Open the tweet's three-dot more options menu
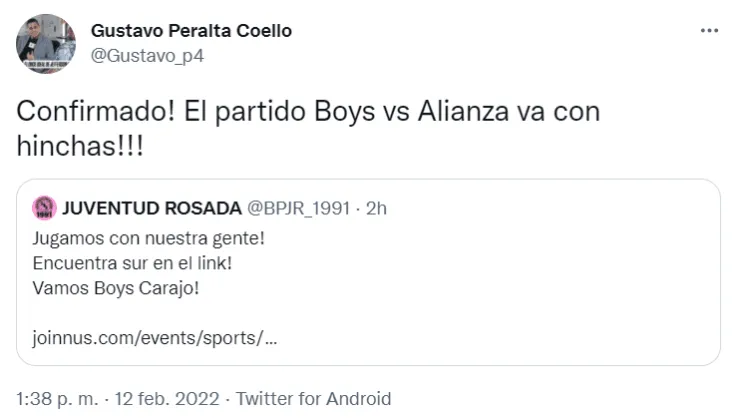 click(710, 32)
